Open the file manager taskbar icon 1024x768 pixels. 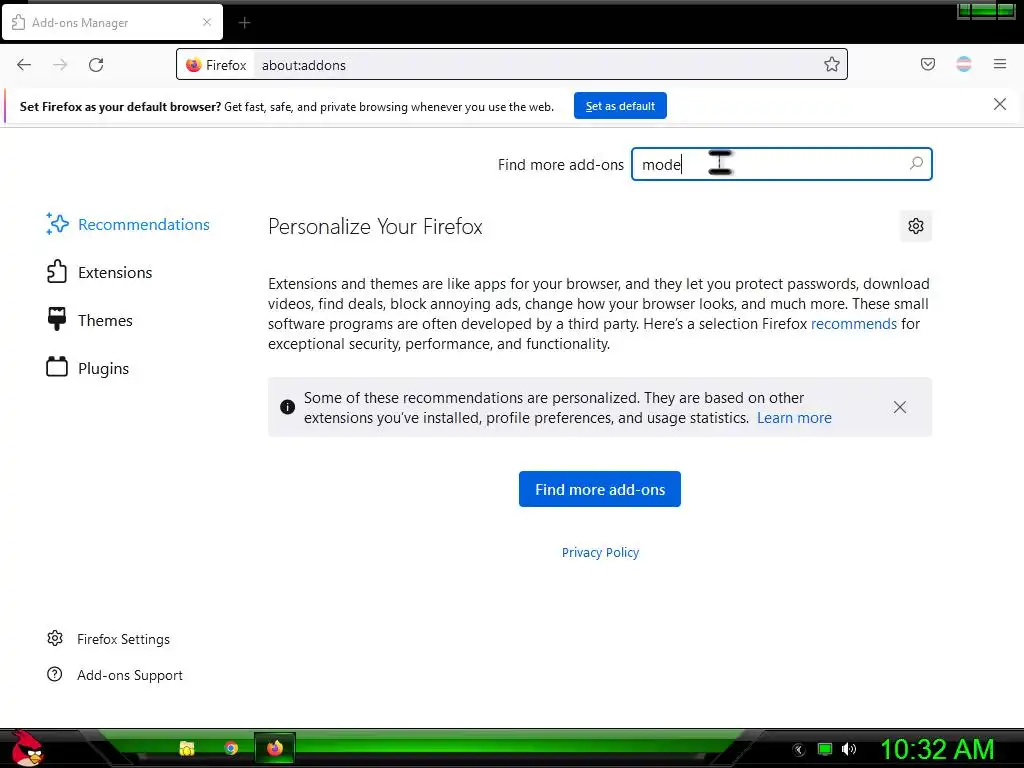point(187,748)
